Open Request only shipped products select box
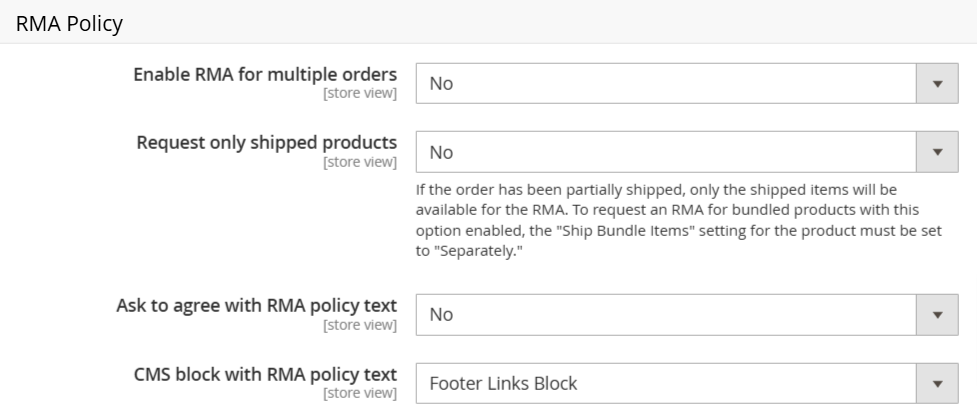The image size is (977, 418). pyautogui.click(x=687, y=152)
